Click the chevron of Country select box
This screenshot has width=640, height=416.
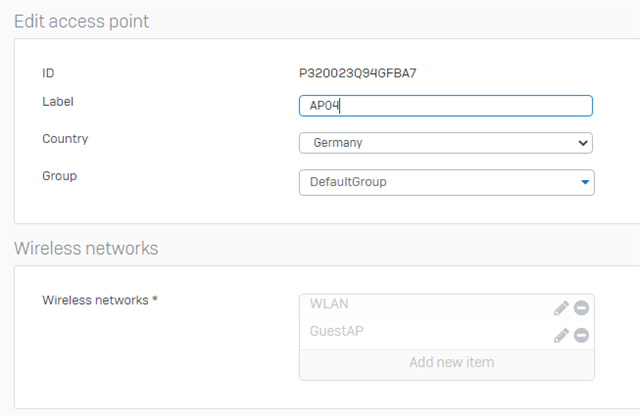point(583,143)
